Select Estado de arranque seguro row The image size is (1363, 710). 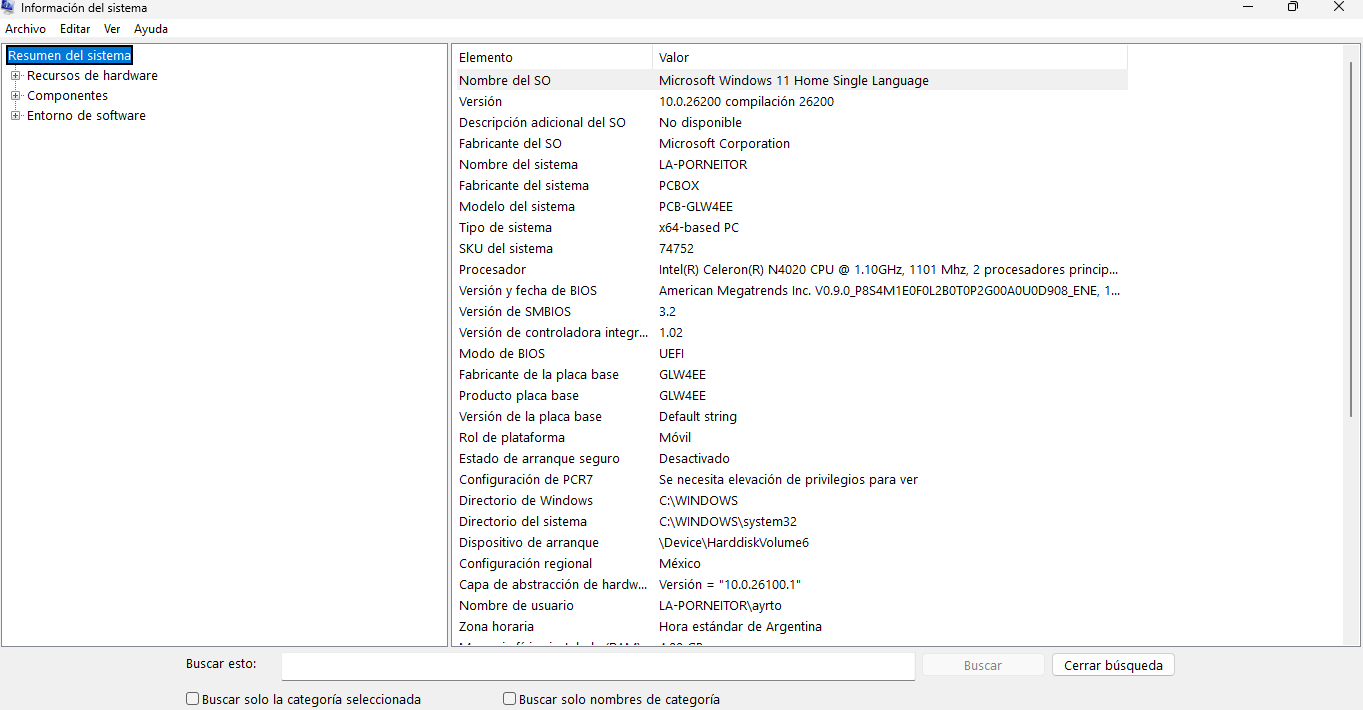791,459
